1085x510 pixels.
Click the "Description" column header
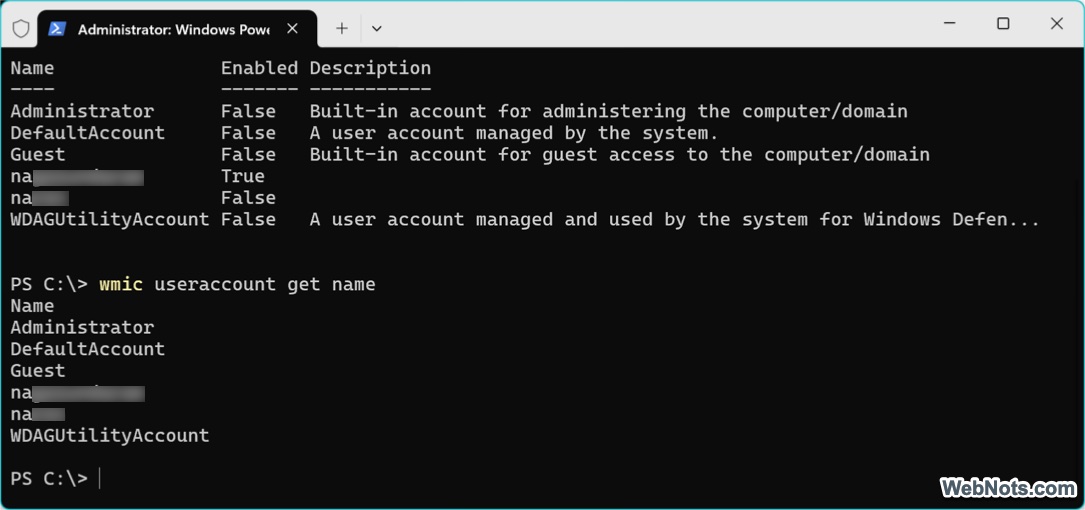pos(370,68)
